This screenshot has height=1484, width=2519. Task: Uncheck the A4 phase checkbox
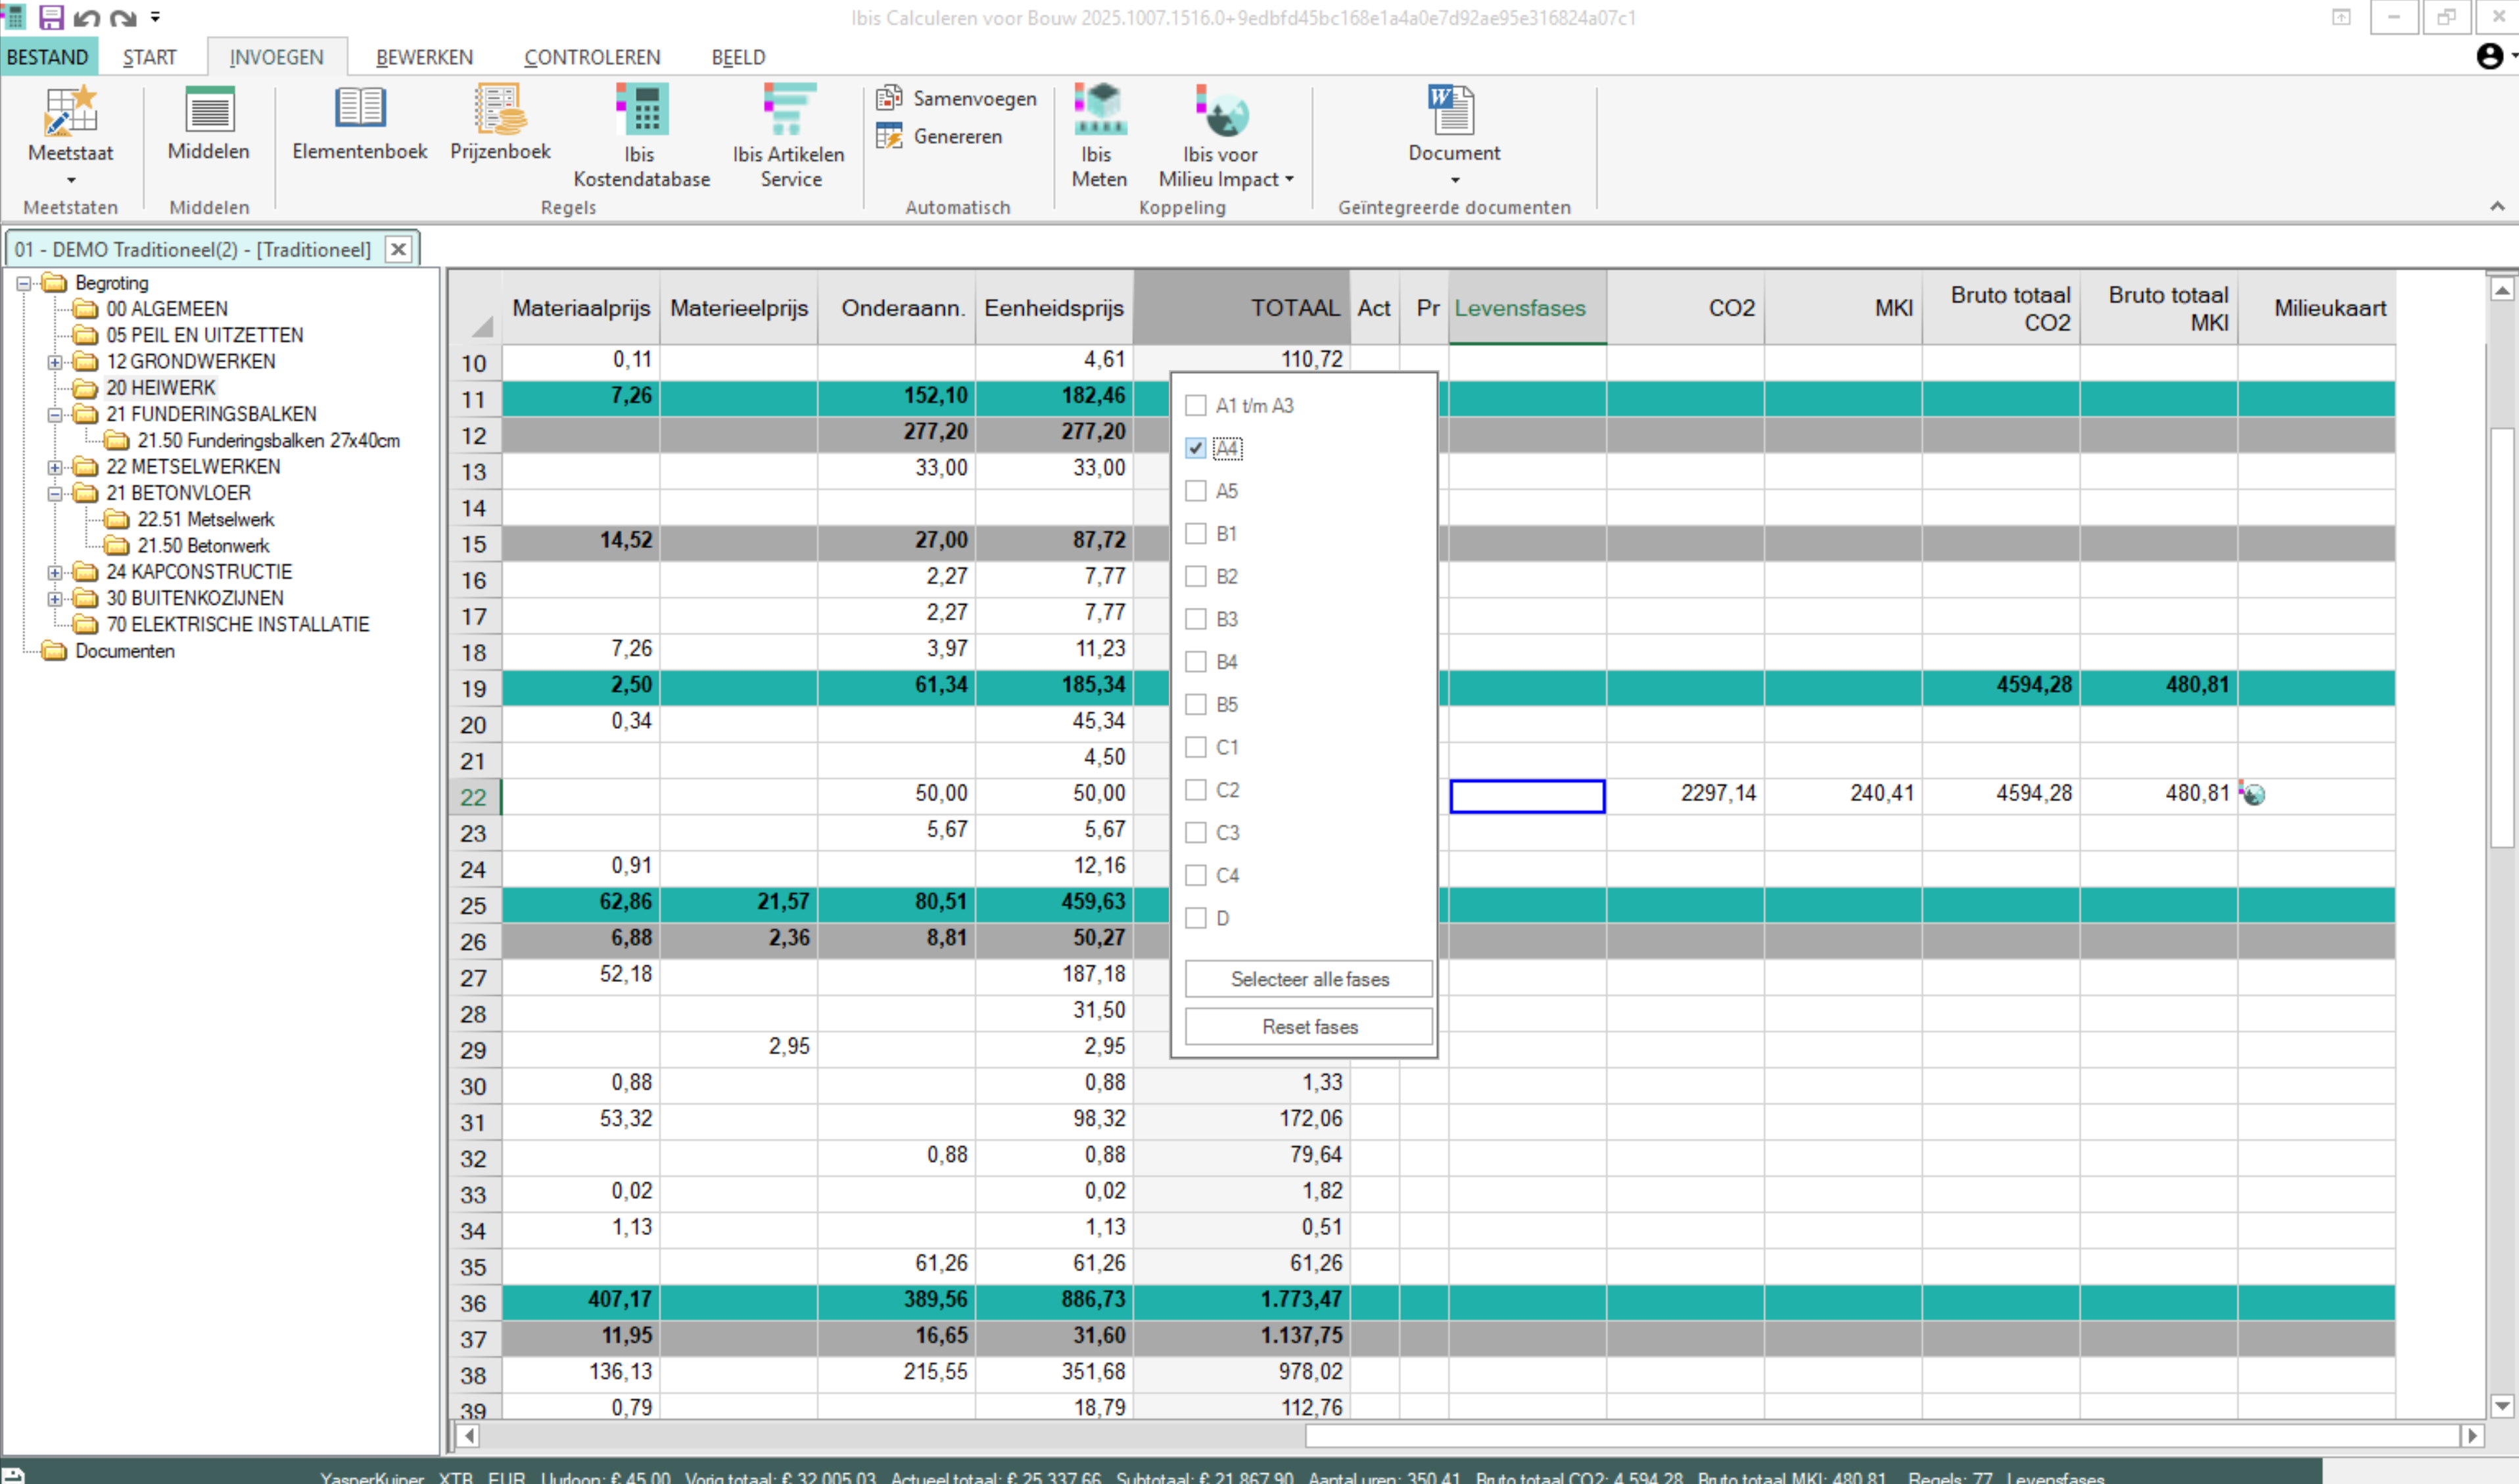coord(1196,448)
